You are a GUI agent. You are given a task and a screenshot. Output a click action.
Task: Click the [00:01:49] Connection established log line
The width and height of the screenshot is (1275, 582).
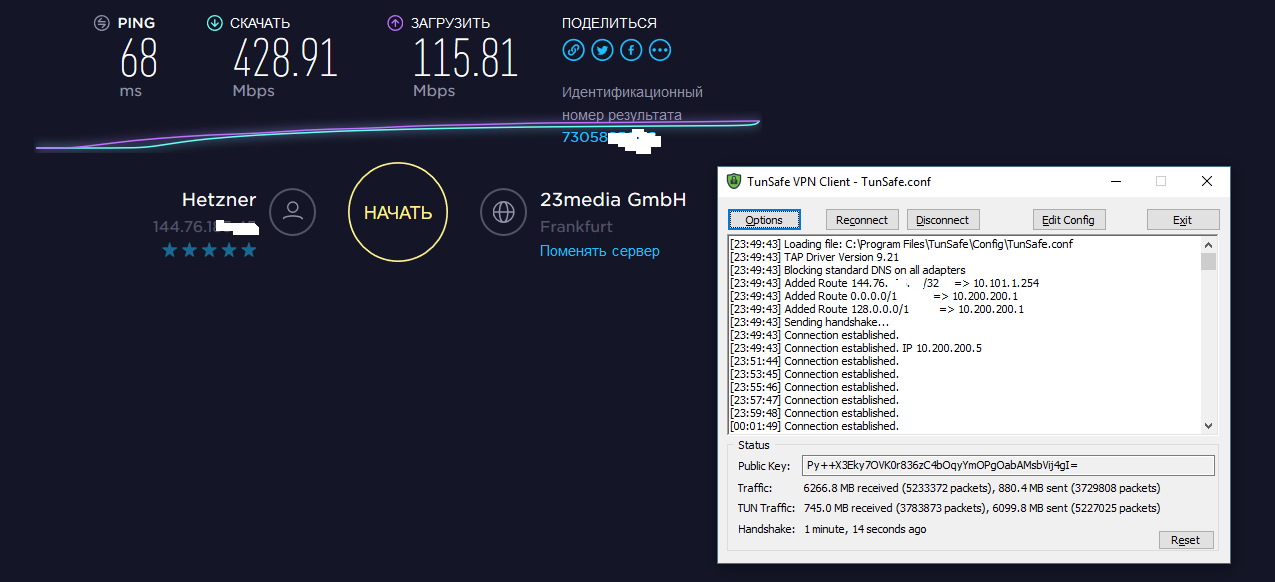tap(814, 426)
